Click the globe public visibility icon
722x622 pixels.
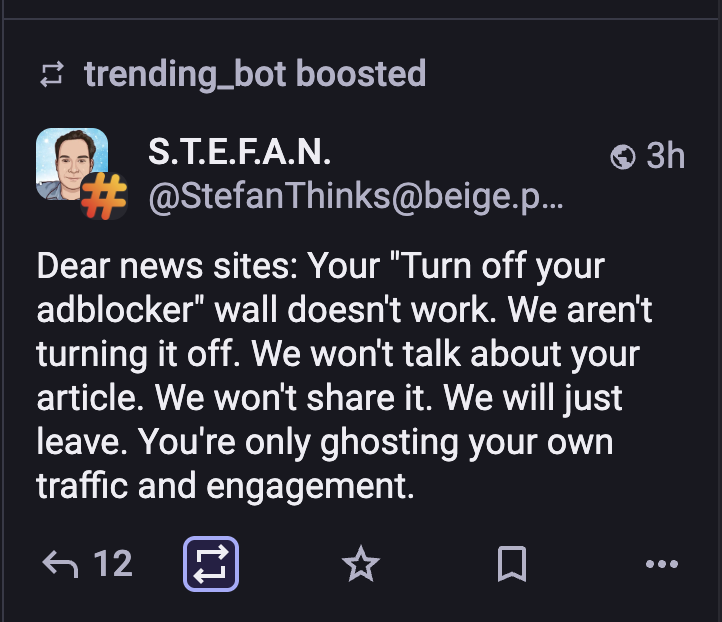point(622,157)
